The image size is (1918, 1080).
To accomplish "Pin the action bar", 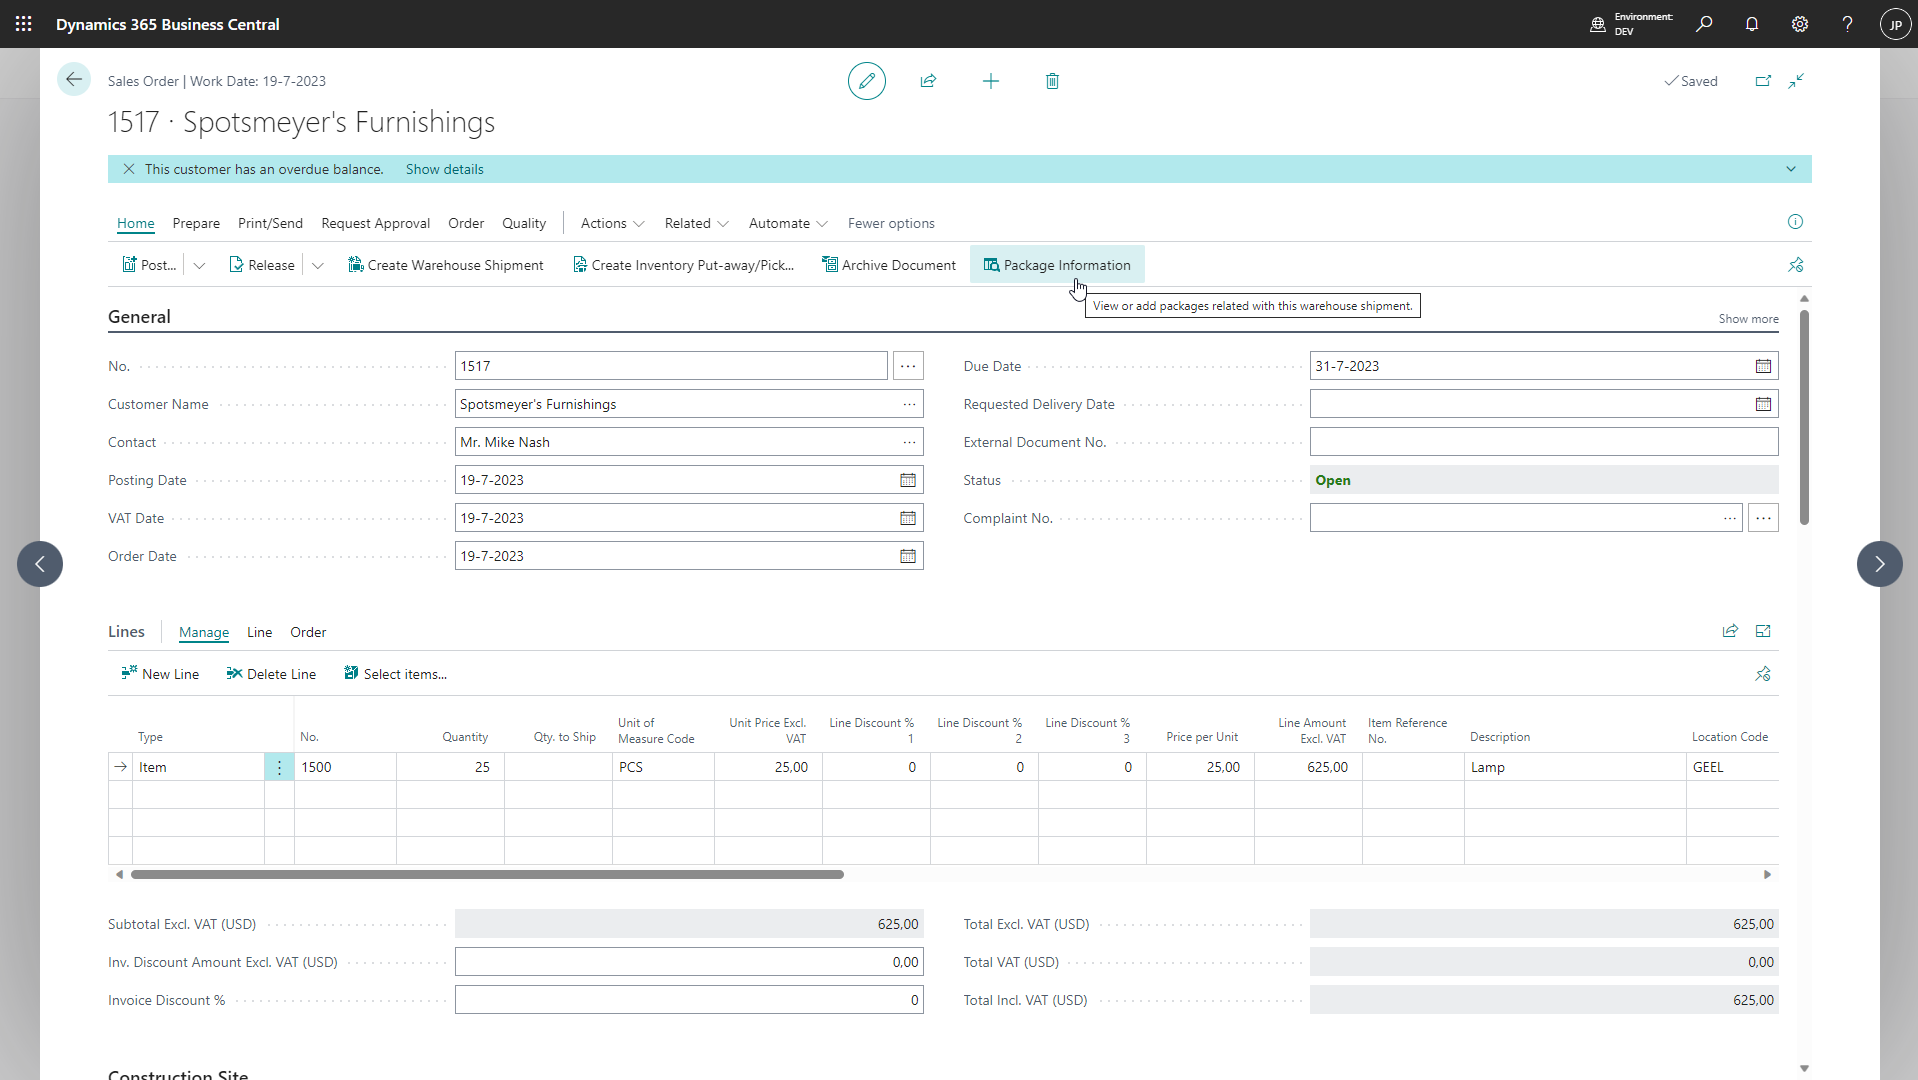I will click(x=1796, y=265).
